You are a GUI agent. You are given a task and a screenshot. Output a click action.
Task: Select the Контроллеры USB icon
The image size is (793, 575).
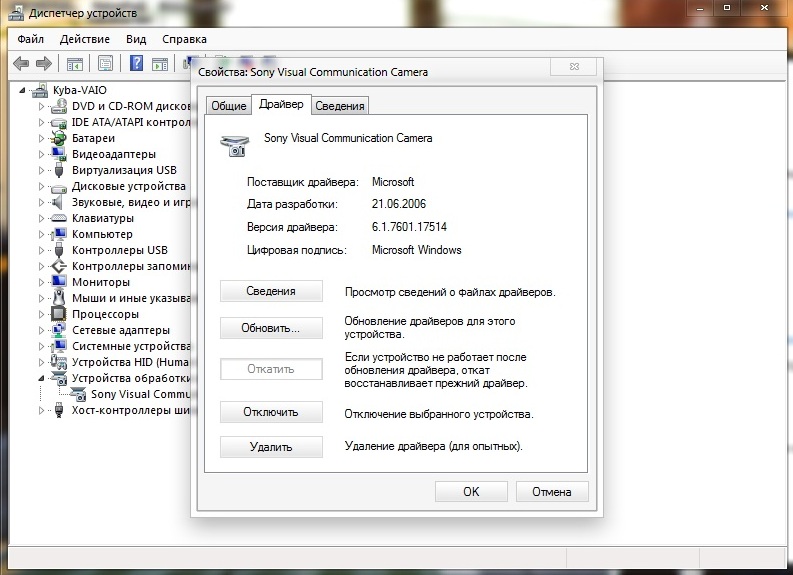(59, 250)
